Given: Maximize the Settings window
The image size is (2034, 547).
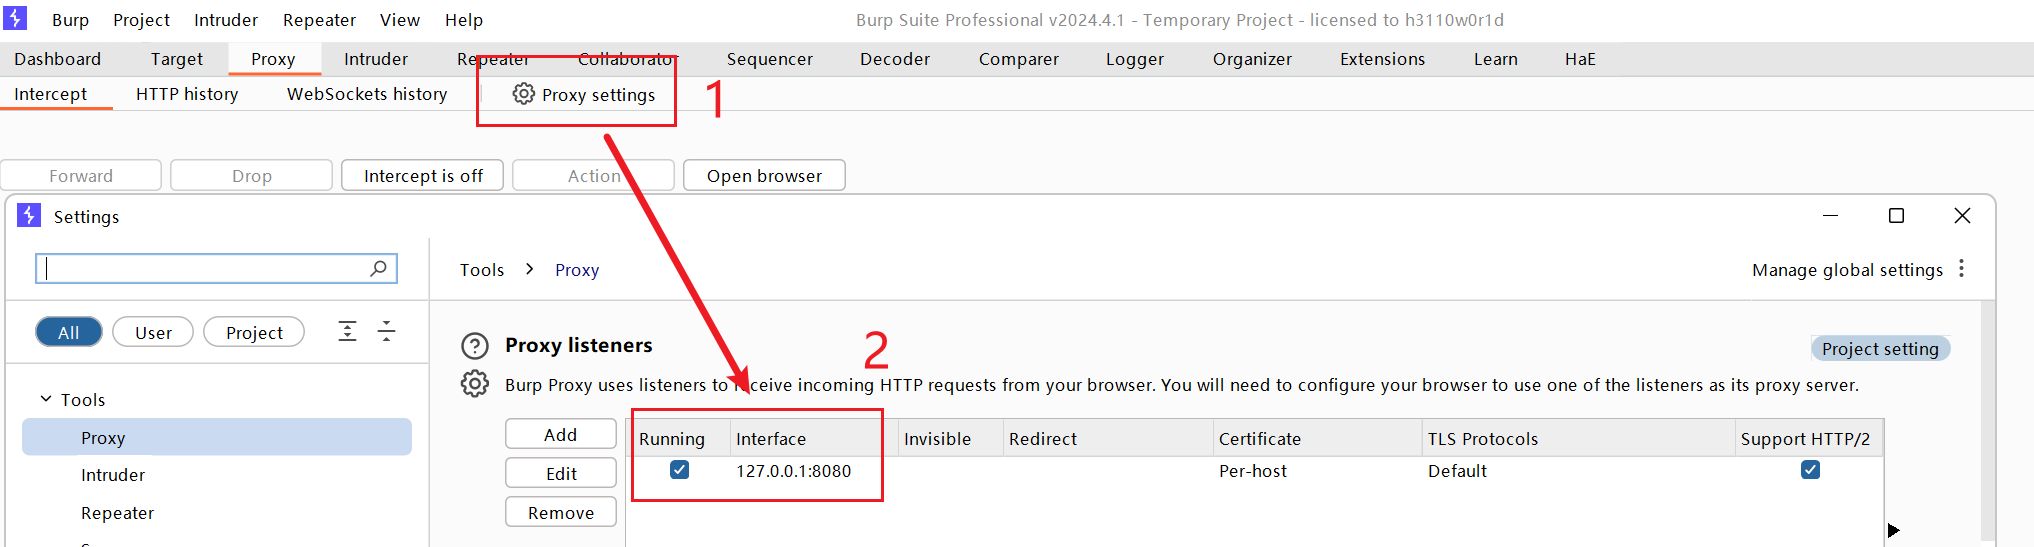Looking at the screenshot, I should tap(1896, 216).
